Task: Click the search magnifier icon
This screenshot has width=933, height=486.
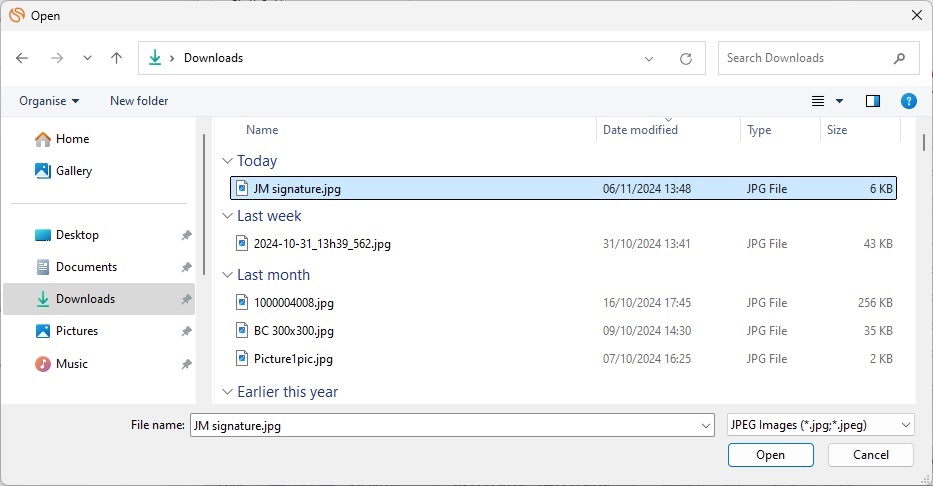Action: pyautogui.click(x=899, y=58)
